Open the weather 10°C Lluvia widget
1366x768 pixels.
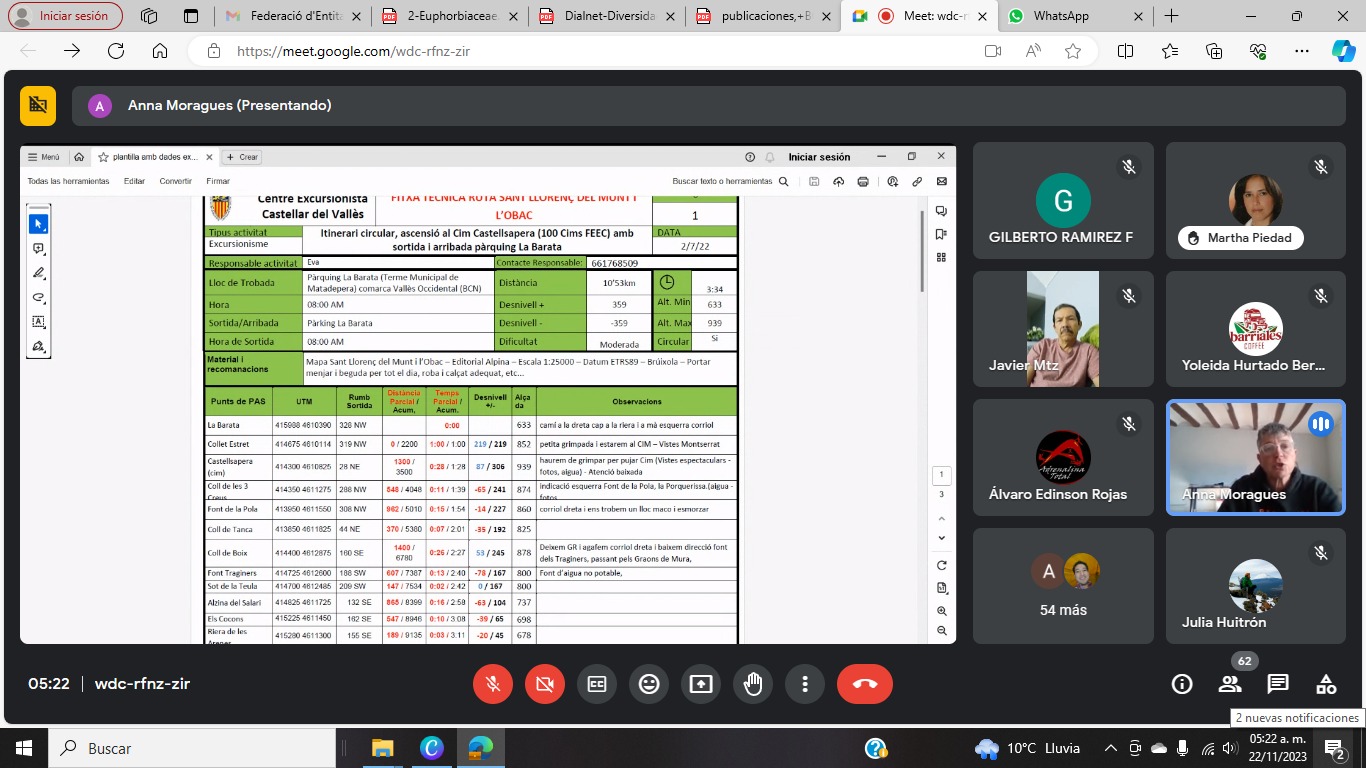1028,748
